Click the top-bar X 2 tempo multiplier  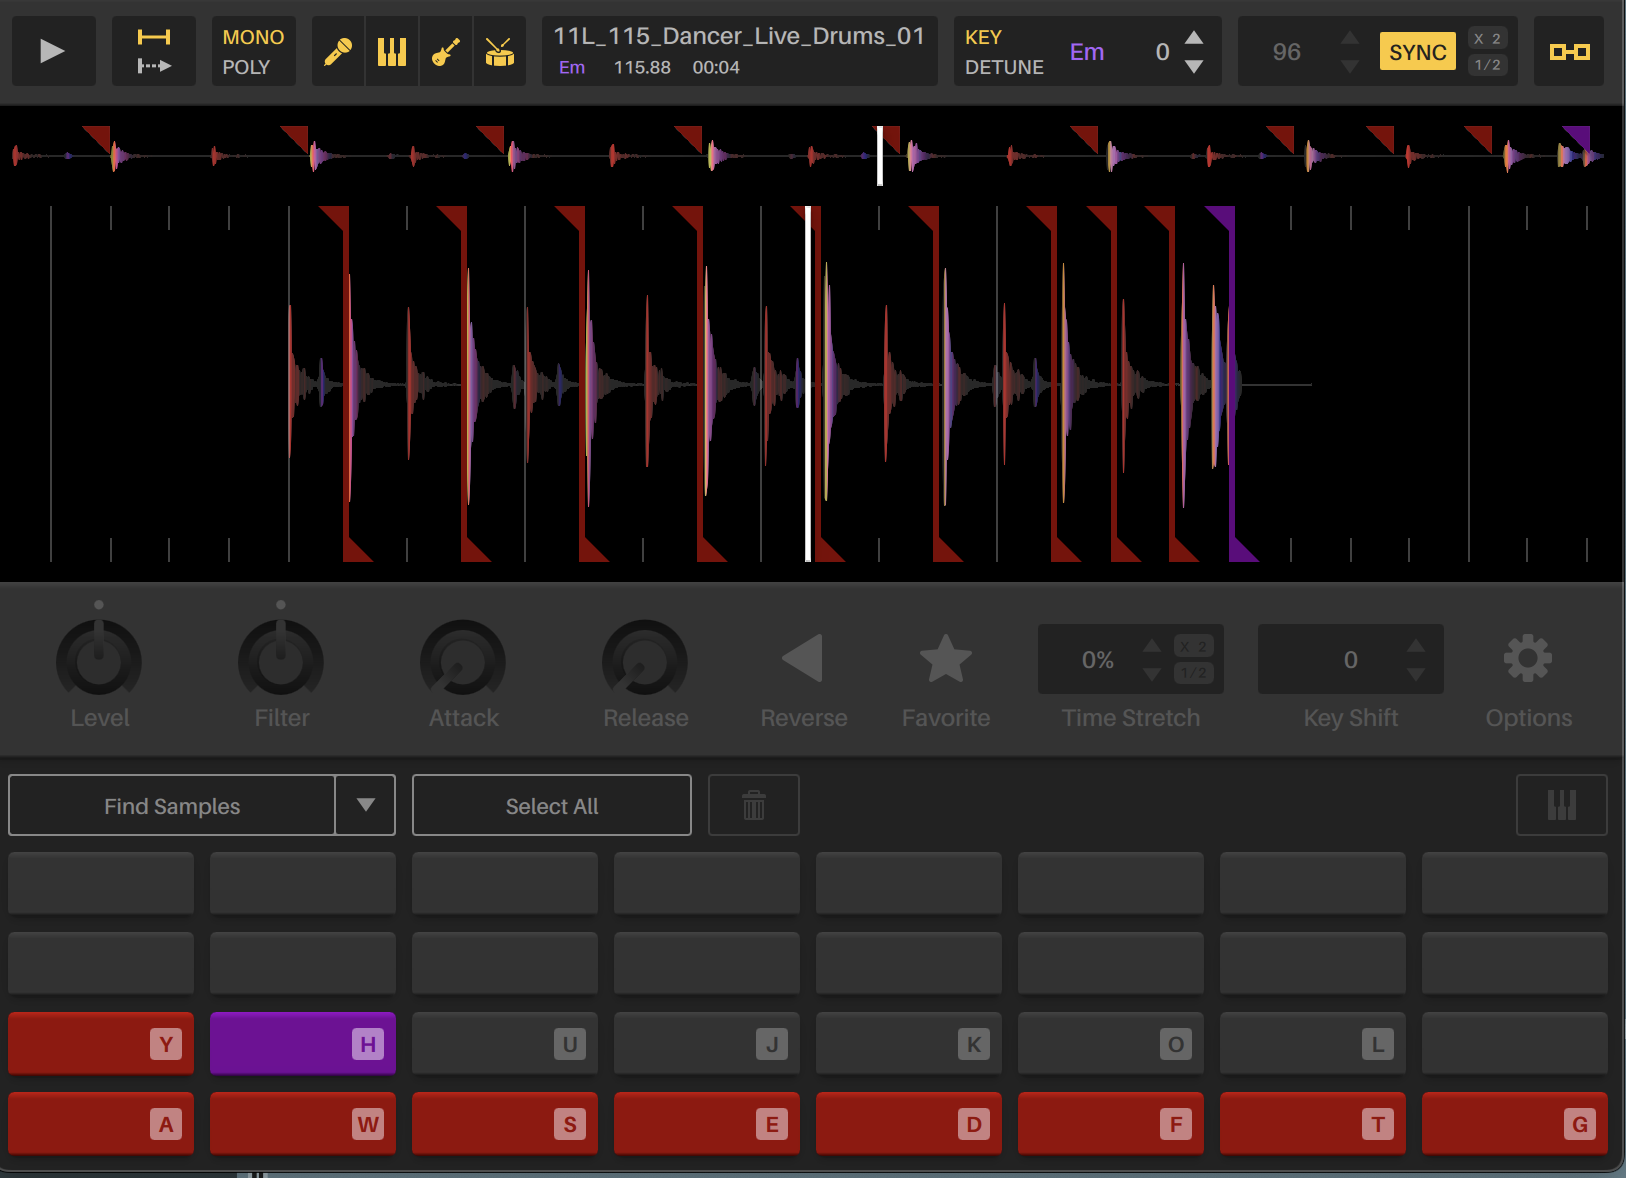(x=1487, y=38)
